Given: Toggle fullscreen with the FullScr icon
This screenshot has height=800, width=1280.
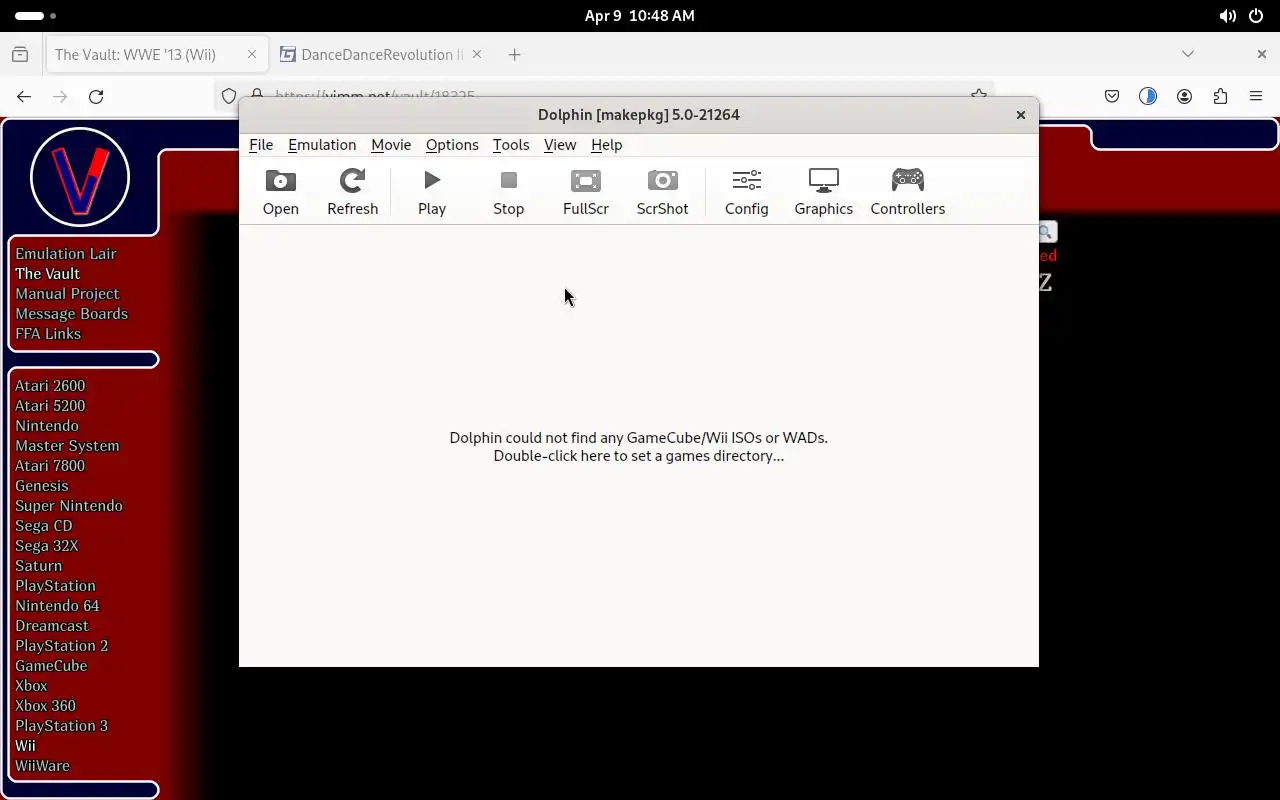Looking at the screenshot, I should tap(586, 192).
